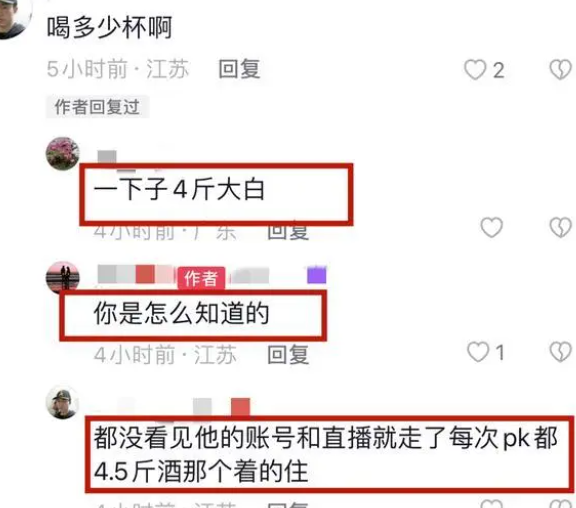The width and height of the screenshot is (576, 508).
Task: Reply to the '一下子4斤大白' comment
Action: 288,231
